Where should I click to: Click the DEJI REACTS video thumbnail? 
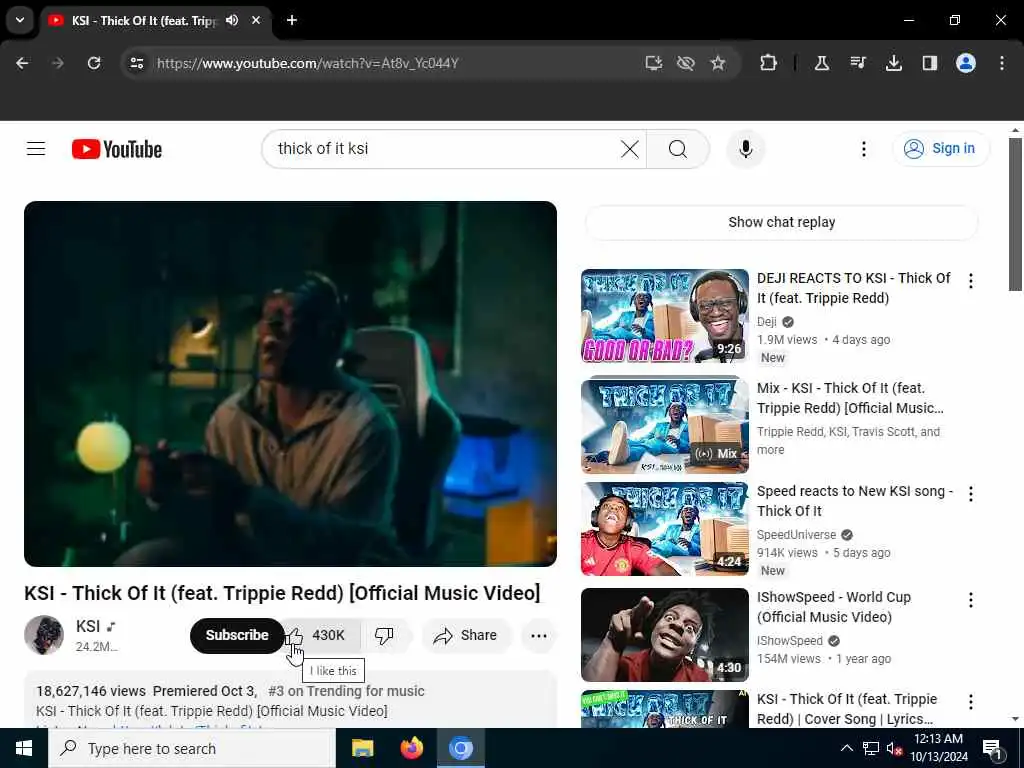(x=665, y=316)
